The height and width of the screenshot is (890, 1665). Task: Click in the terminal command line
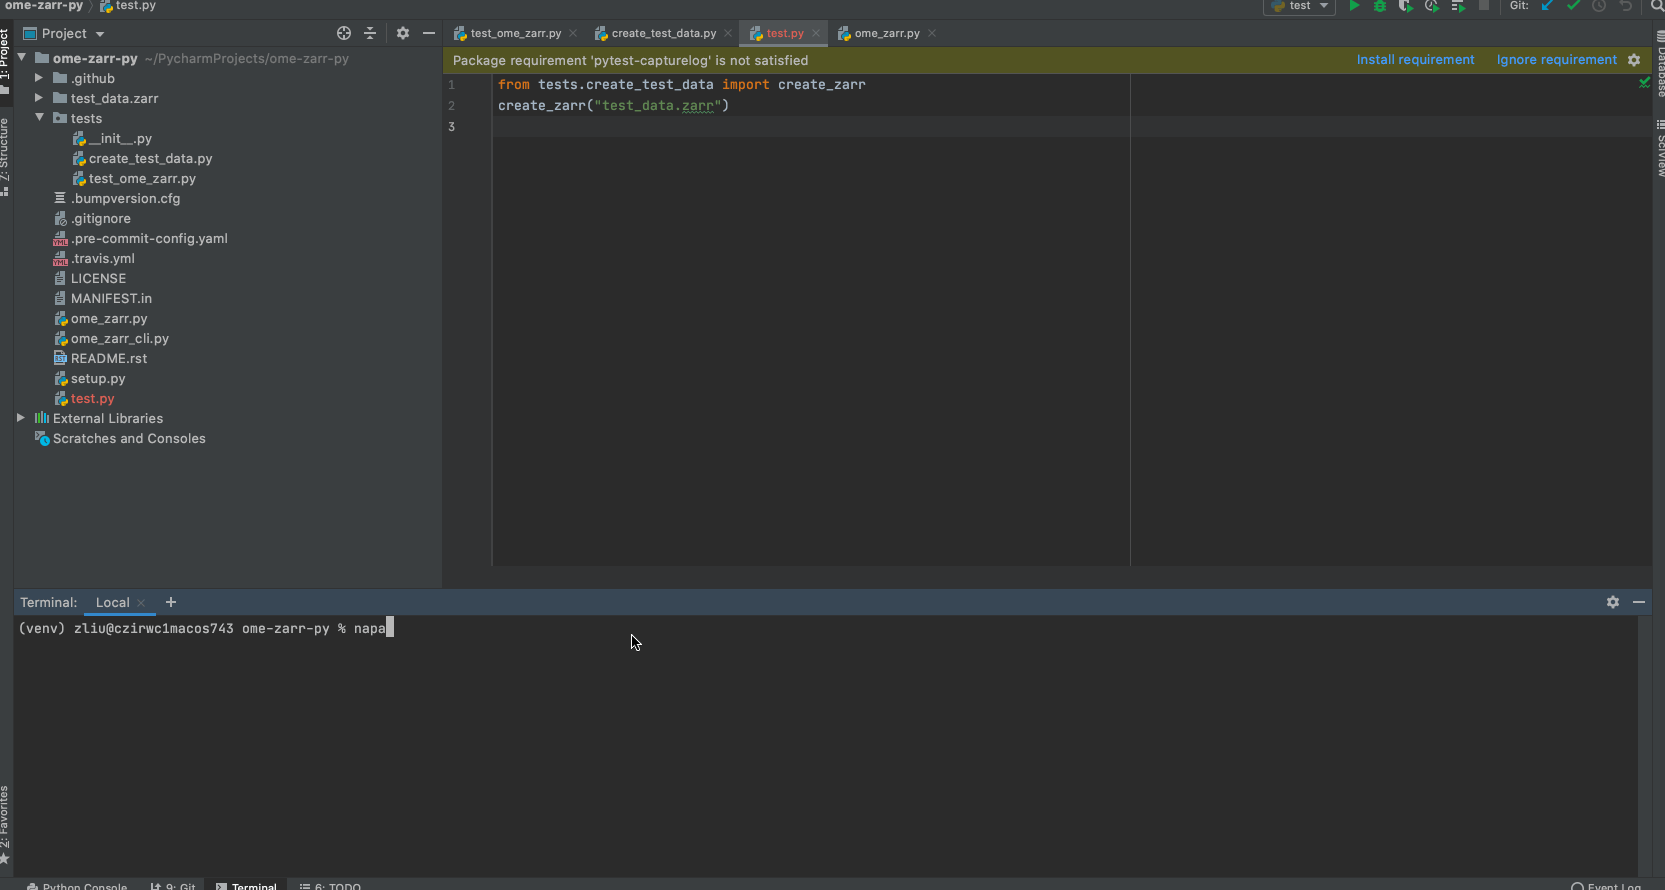coord(826,628)
